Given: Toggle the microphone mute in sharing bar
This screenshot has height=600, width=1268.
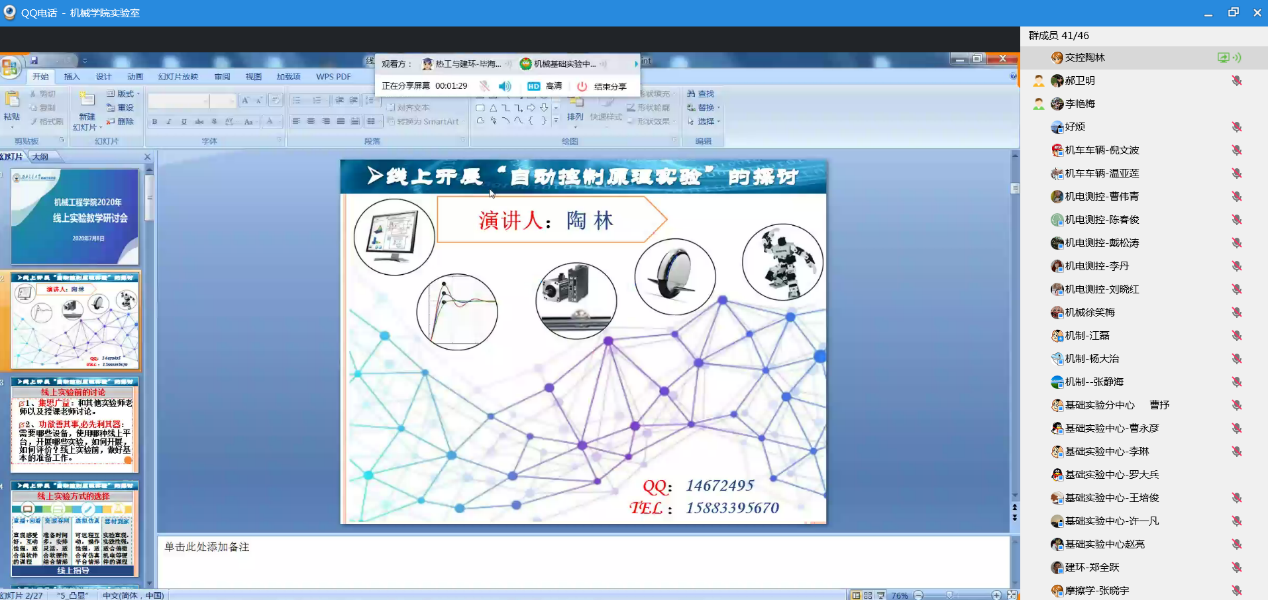Looking at the screenshot, I should click(485, 87).
